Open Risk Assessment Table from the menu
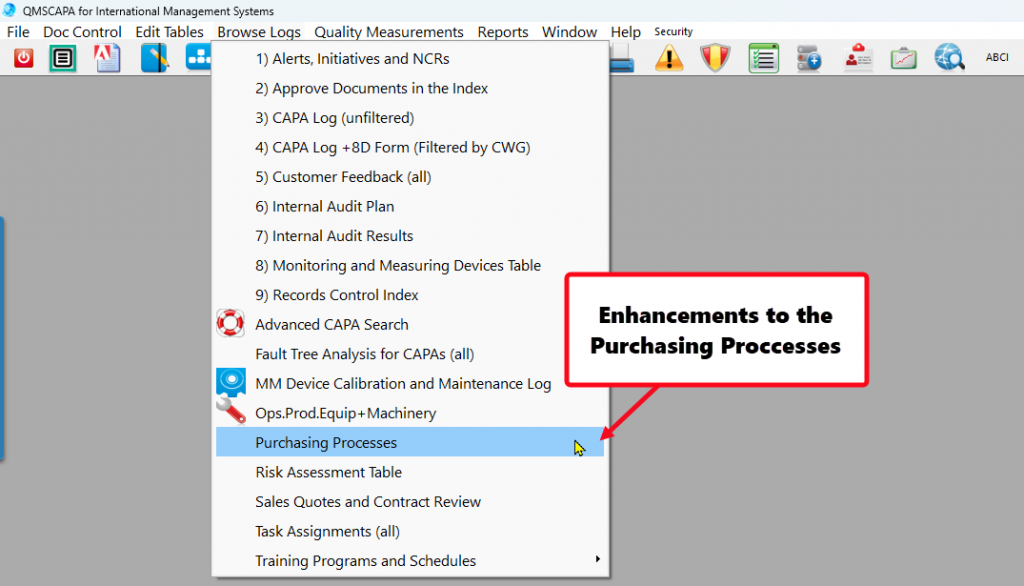Image resolution: width=1024 pixels, height=586 pixels. pos(328,472)
